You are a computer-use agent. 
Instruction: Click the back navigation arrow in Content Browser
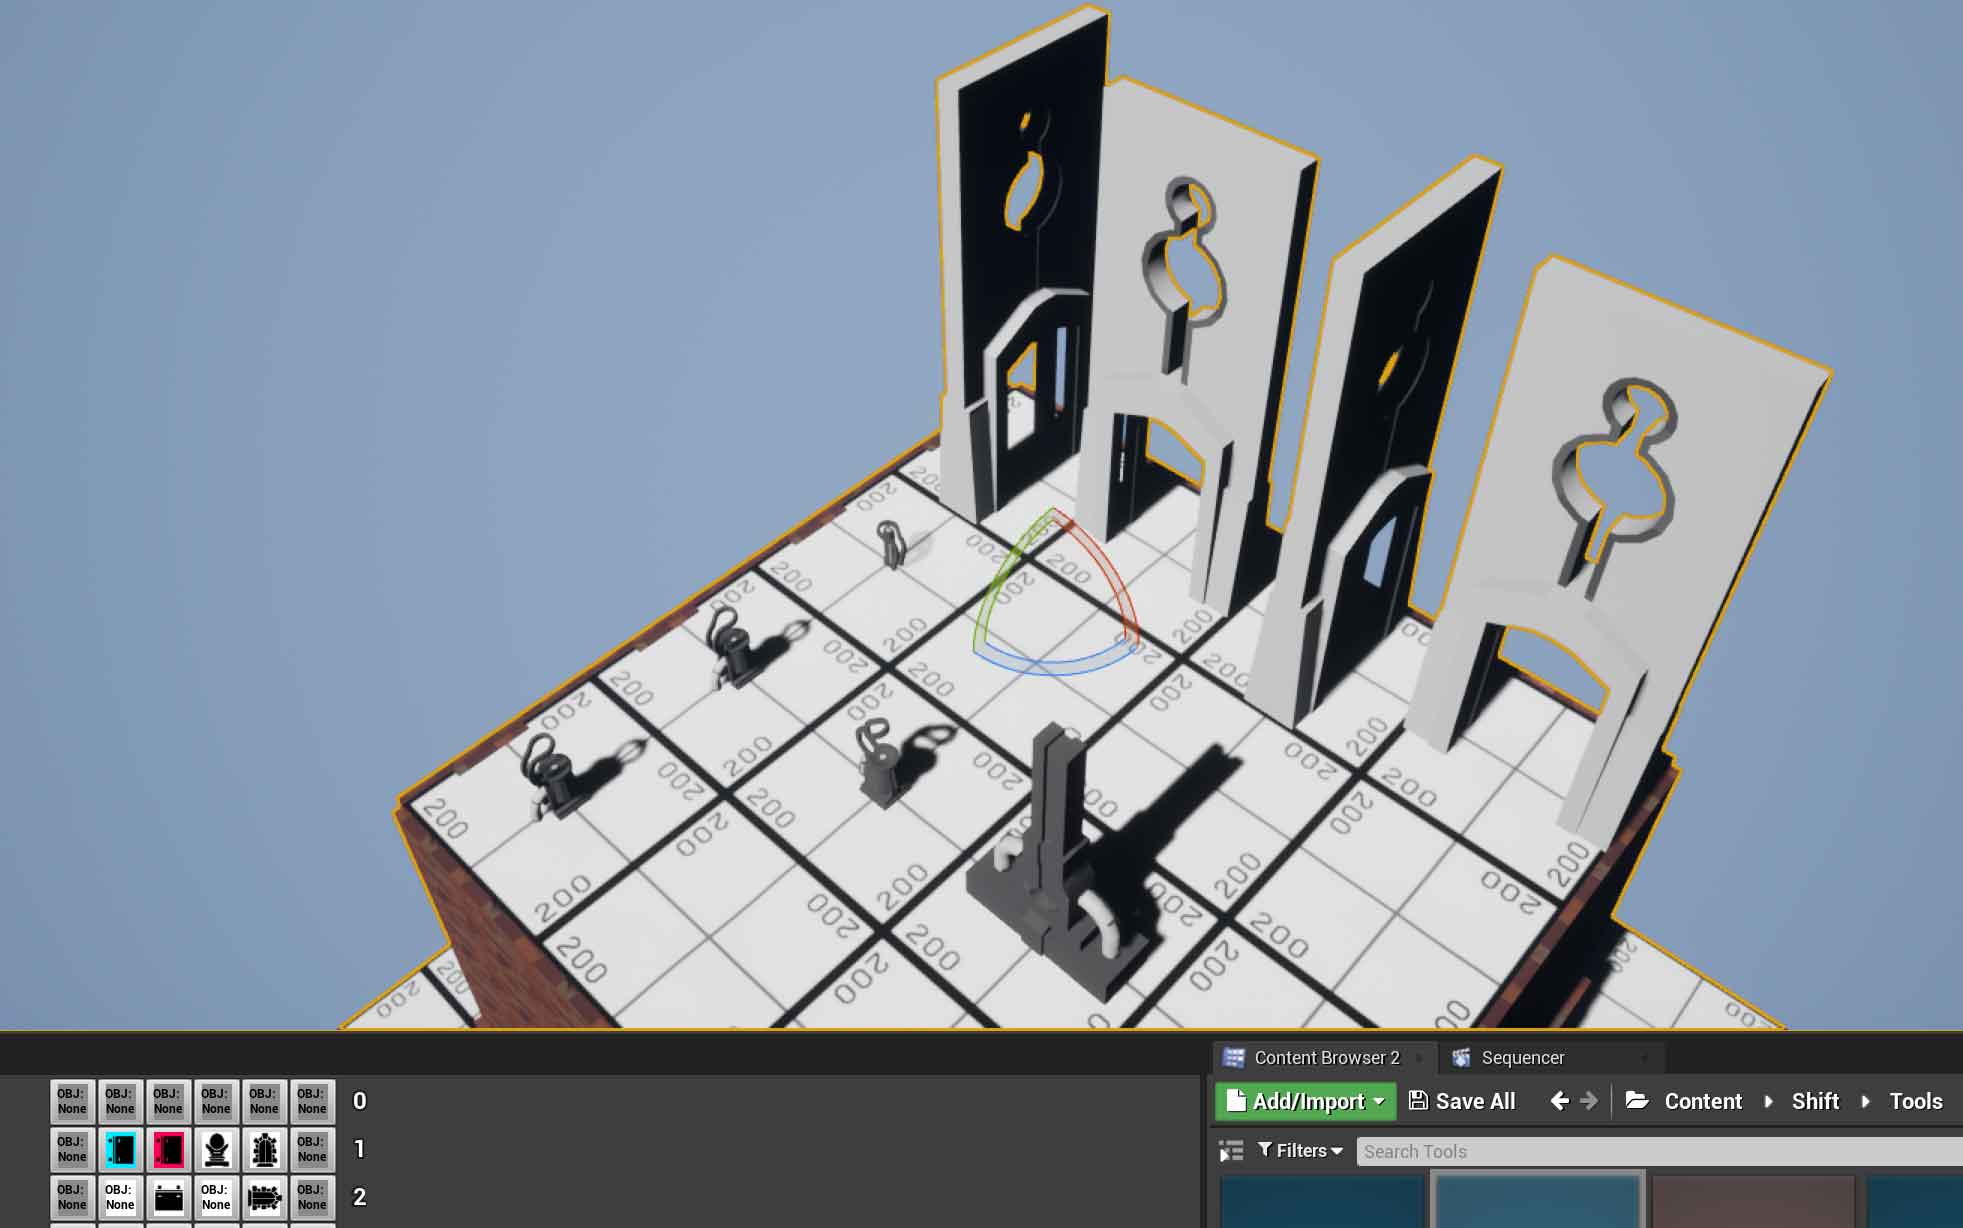(x=1559, y=1101)
